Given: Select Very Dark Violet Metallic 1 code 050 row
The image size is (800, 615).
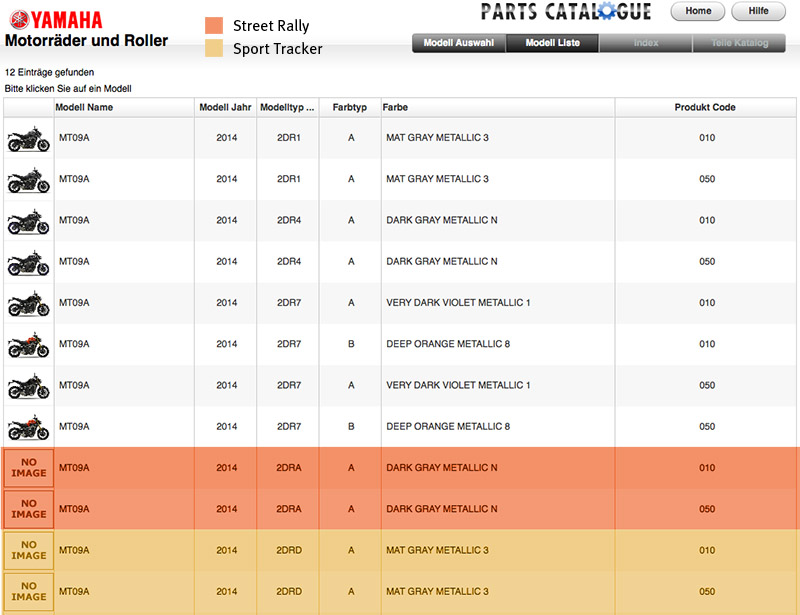Looking at the screenshot, I should coord(458,386).
